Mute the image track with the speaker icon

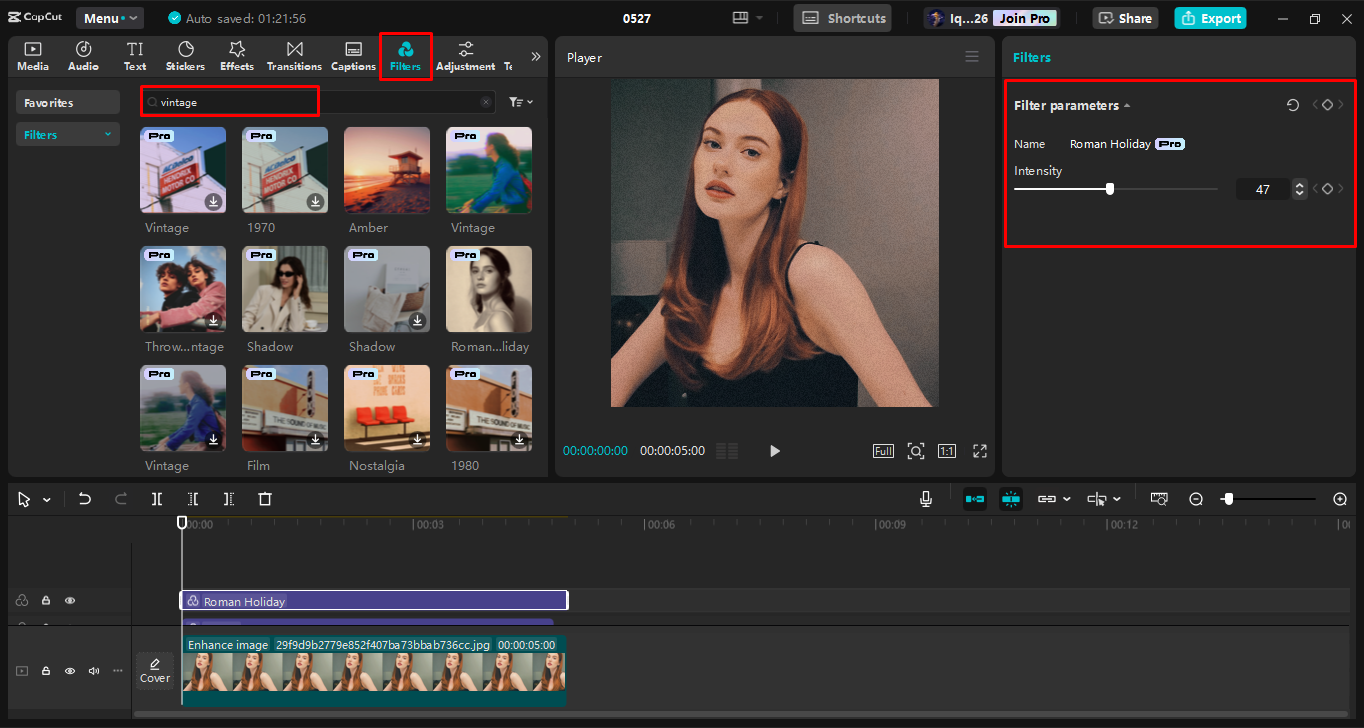click(x=93, y=670)
